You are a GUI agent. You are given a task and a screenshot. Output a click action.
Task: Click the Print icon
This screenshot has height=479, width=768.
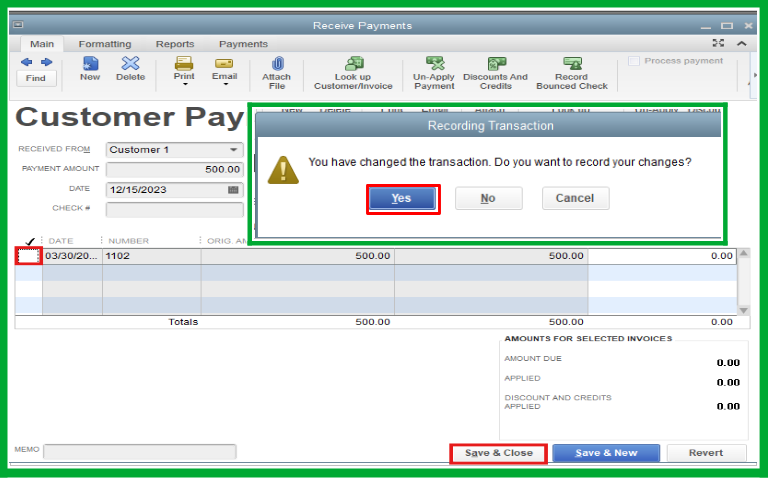click(x=184, y=64)
